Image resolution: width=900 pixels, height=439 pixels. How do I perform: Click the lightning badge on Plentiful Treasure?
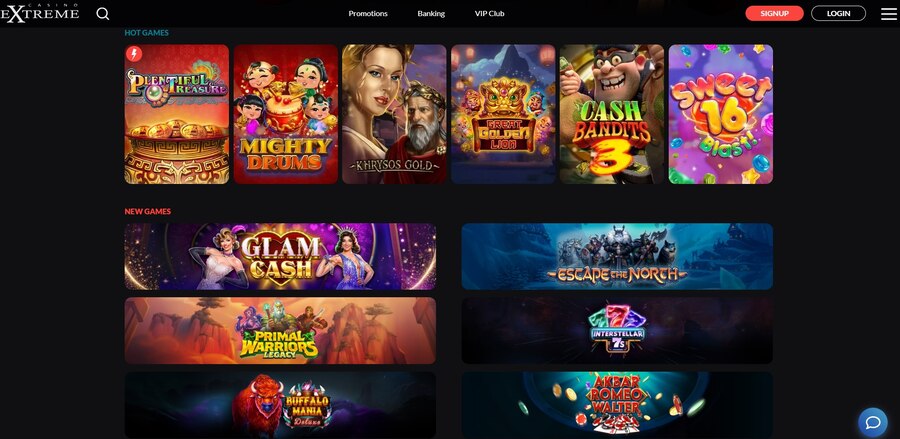(x=134, y=54)
